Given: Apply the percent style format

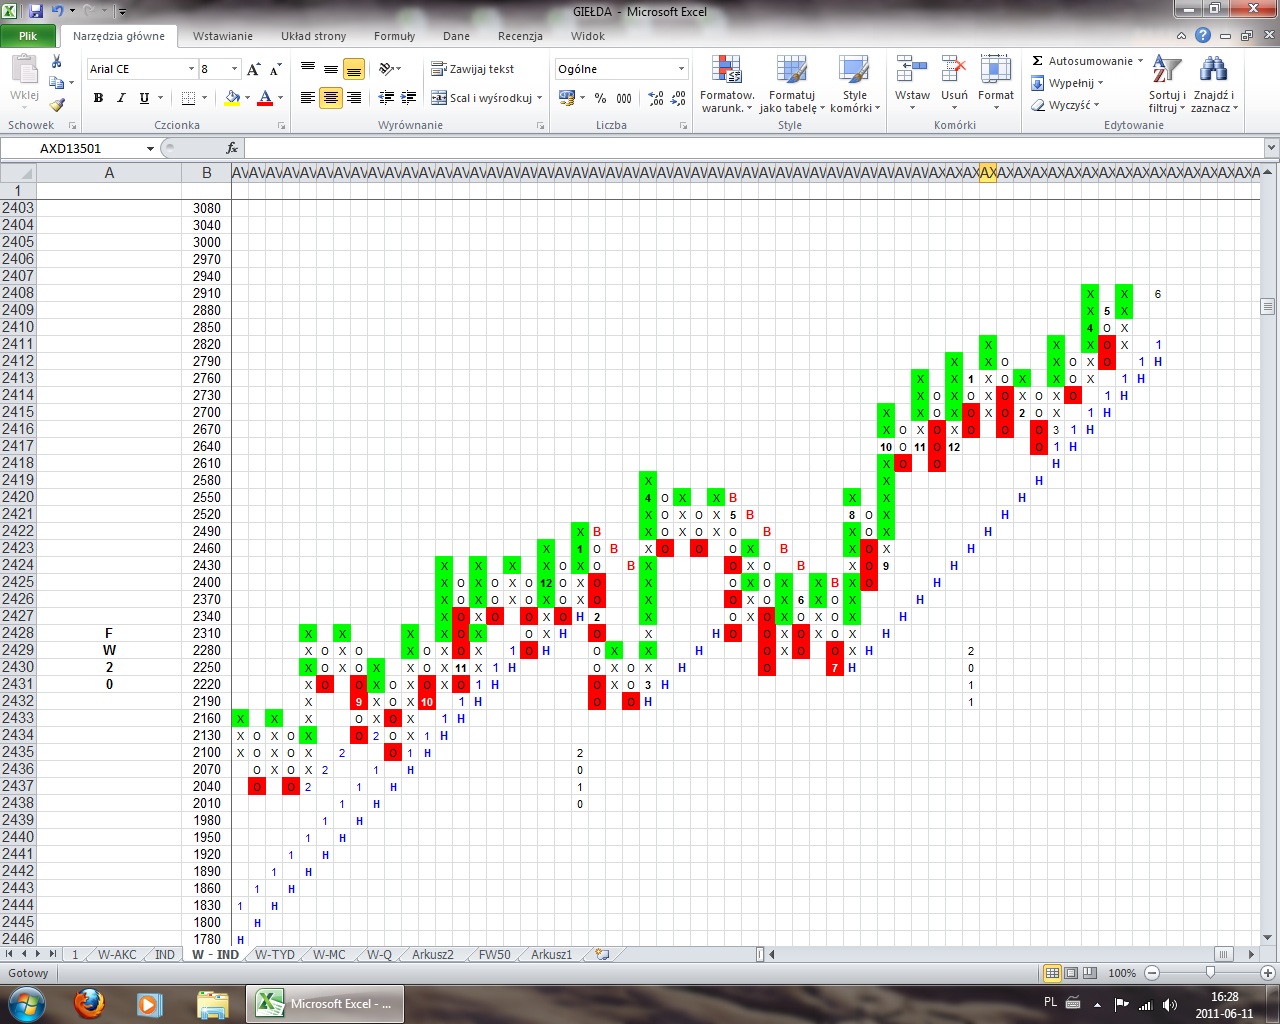Looking at the screenshot, I should point(600,98).
